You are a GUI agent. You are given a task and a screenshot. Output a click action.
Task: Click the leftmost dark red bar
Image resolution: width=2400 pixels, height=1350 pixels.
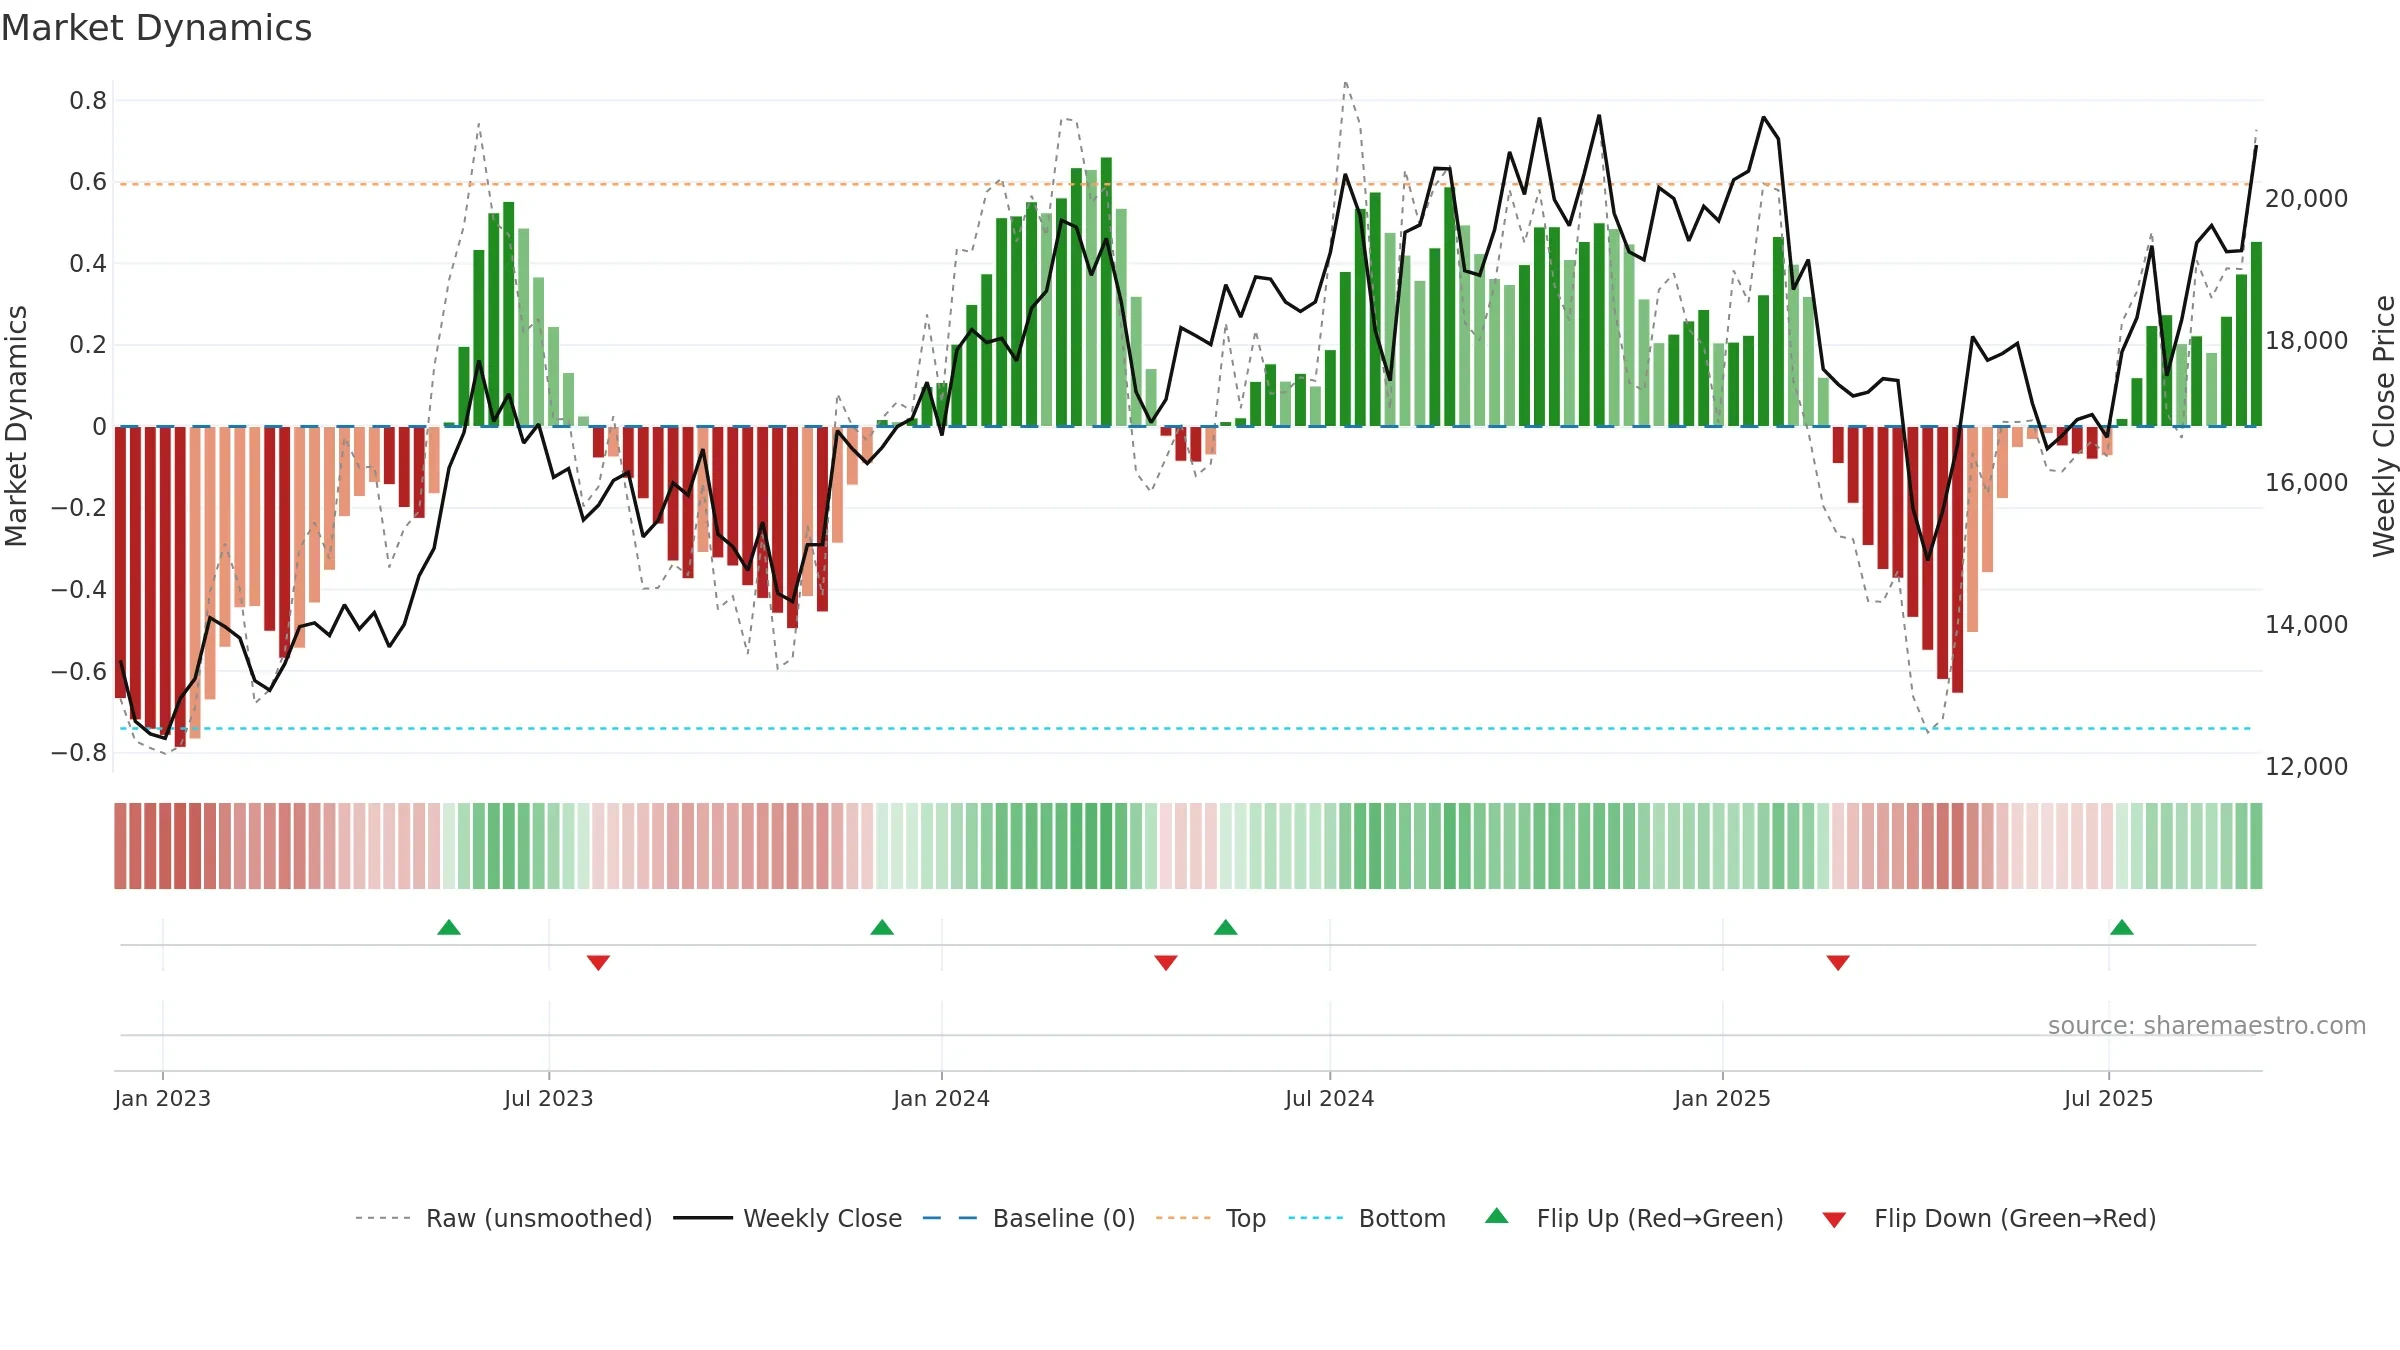[x=120, y=562]
